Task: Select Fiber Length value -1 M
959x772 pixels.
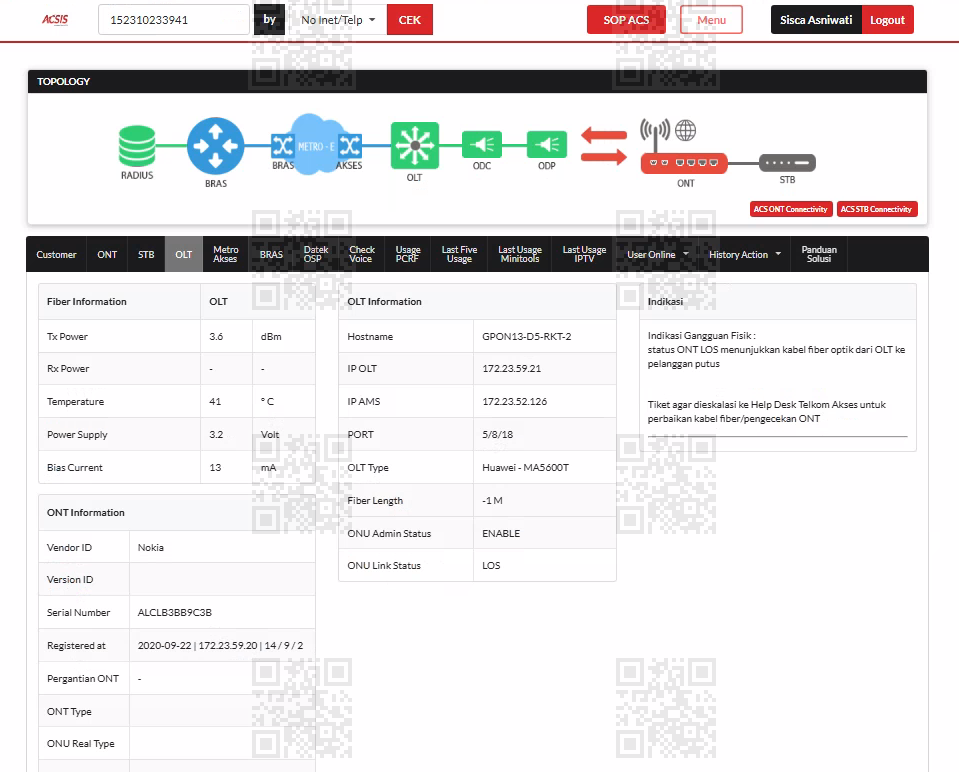Action: coord(492,500)
